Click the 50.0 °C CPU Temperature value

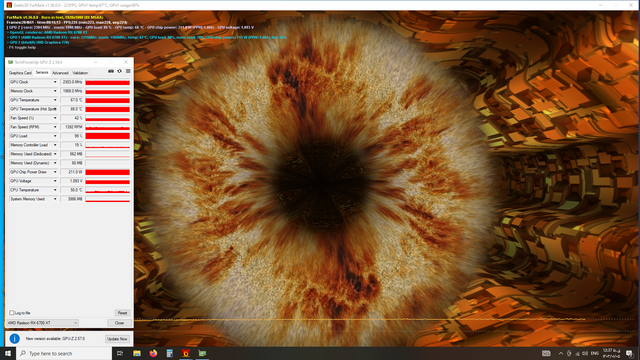point(72,190)
